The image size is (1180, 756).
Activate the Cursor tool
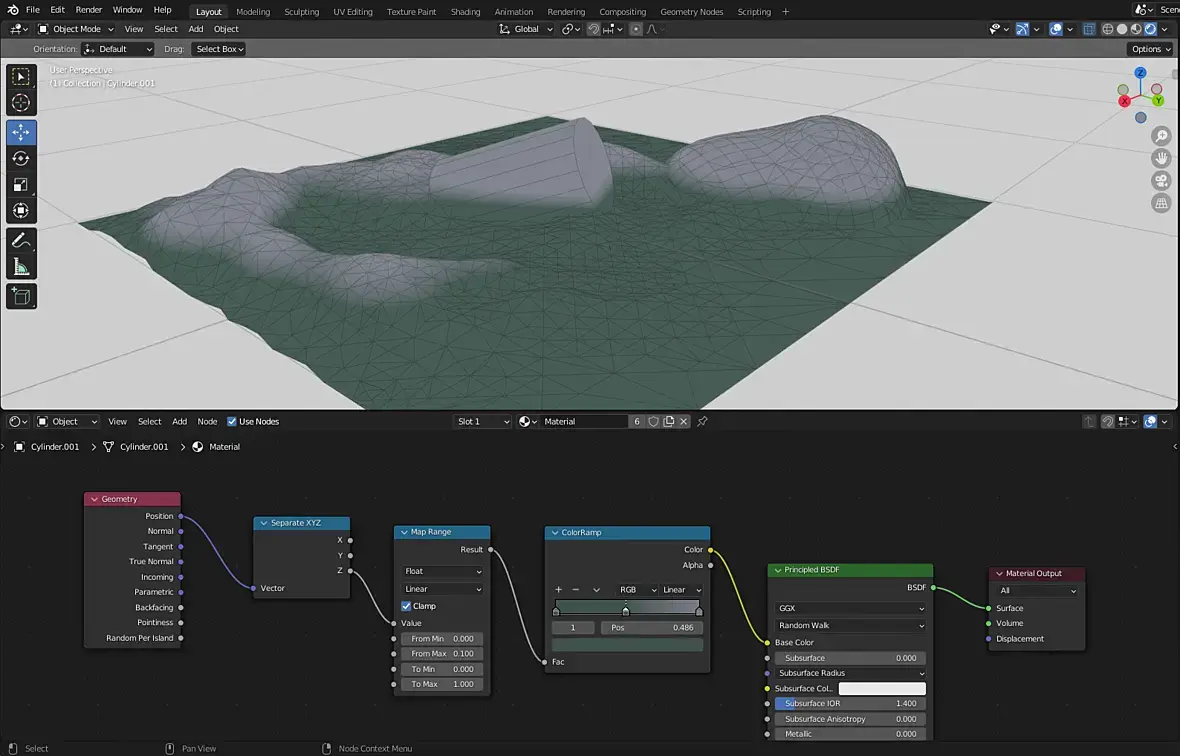pos(21,103)
